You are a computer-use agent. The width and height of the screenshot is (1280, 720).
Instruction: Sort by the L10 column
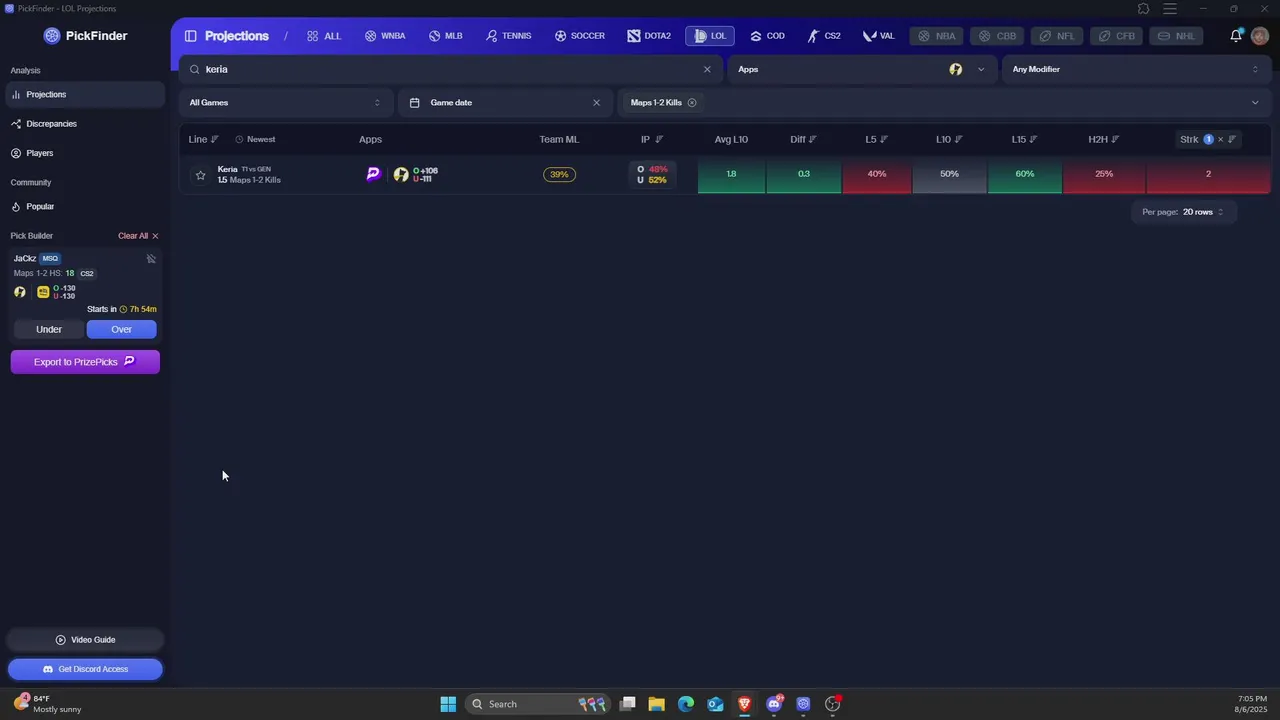point(949,139)
